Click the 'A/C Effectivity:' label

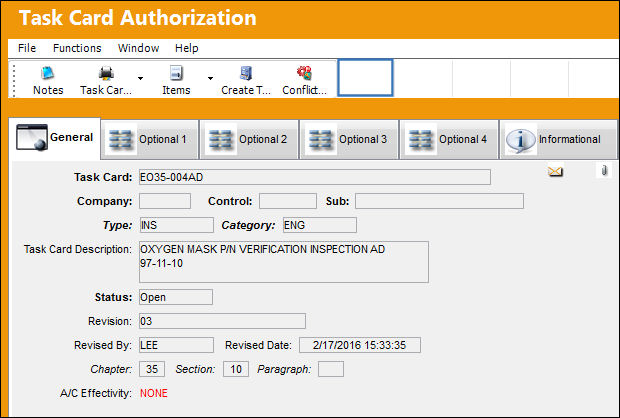coord(96,393)
